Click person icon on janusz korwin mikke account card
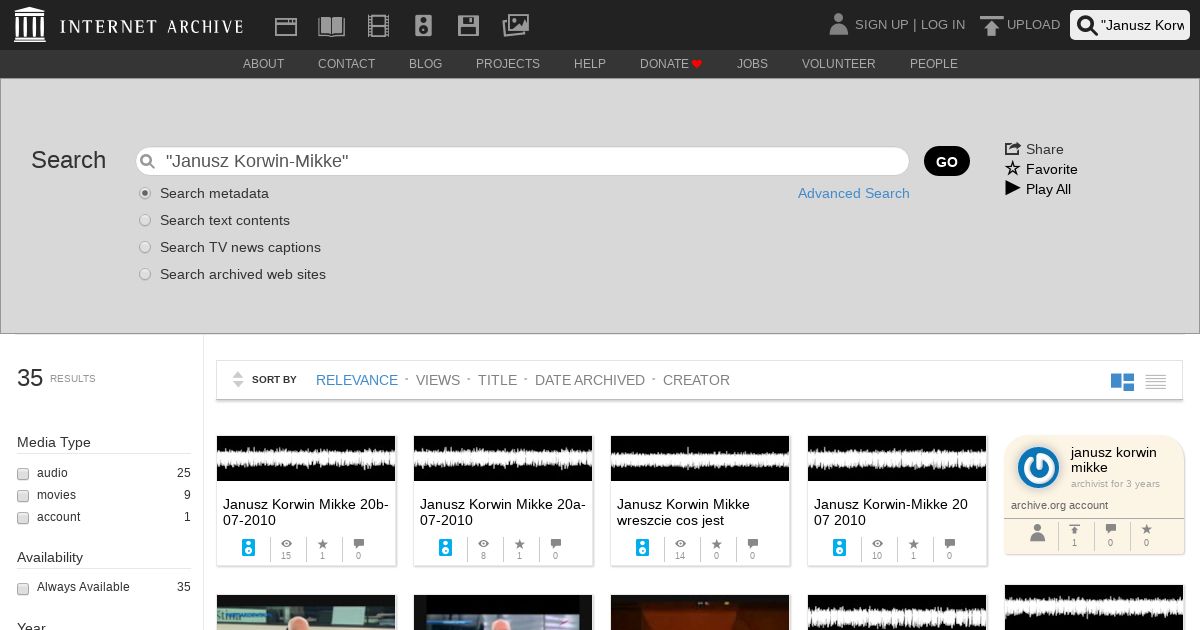Image resolution: width=1200 pixels, height=630 pixels. [x=1038, y=533]
